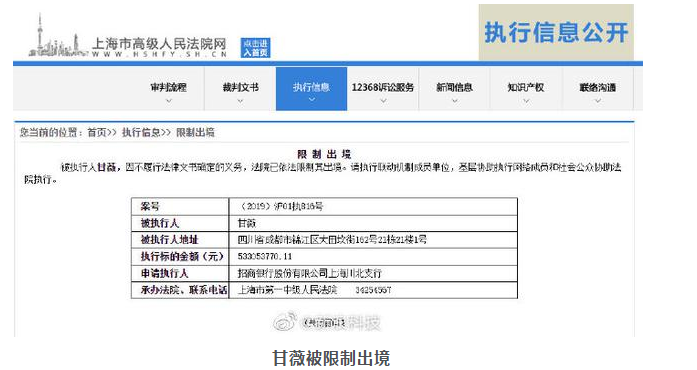
Task: Expand chevron under 12368诉讼服务
Action: click(x=383, y=101)
